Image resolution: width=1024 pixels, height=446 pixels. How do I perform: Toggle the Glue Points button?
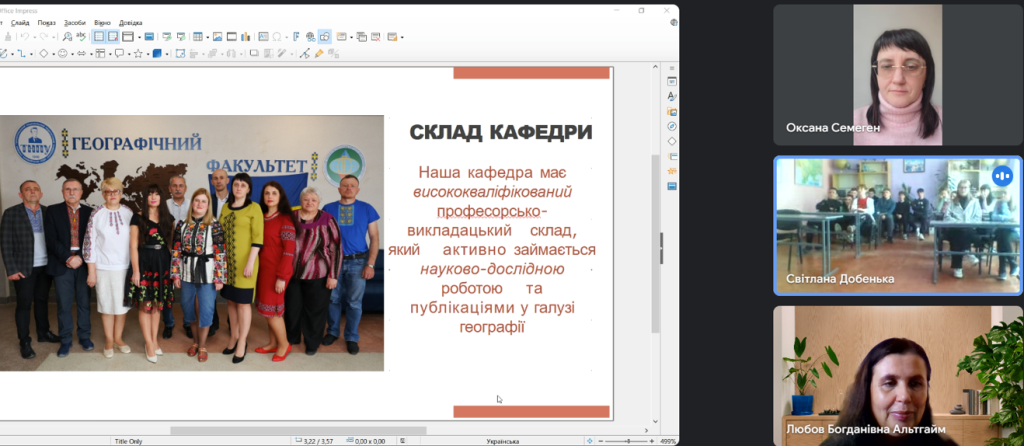point(319,54)
